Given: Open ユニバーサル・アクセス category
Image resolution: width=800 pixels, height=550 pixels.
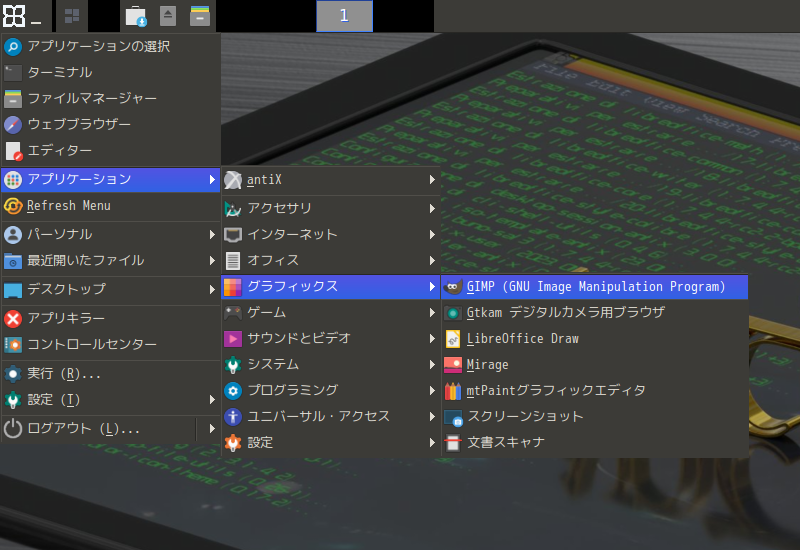Looking at the screenshot, I should coord(331,417).
